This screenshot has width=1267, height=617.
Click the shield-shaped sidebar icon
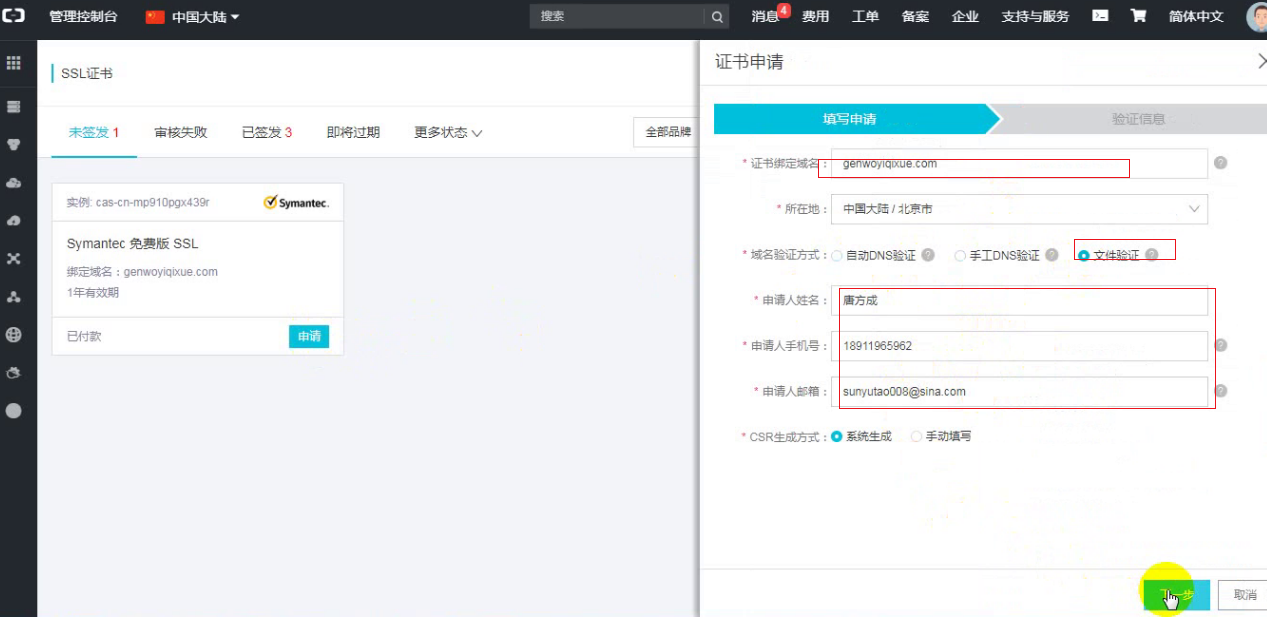click(x=14, y=144)
